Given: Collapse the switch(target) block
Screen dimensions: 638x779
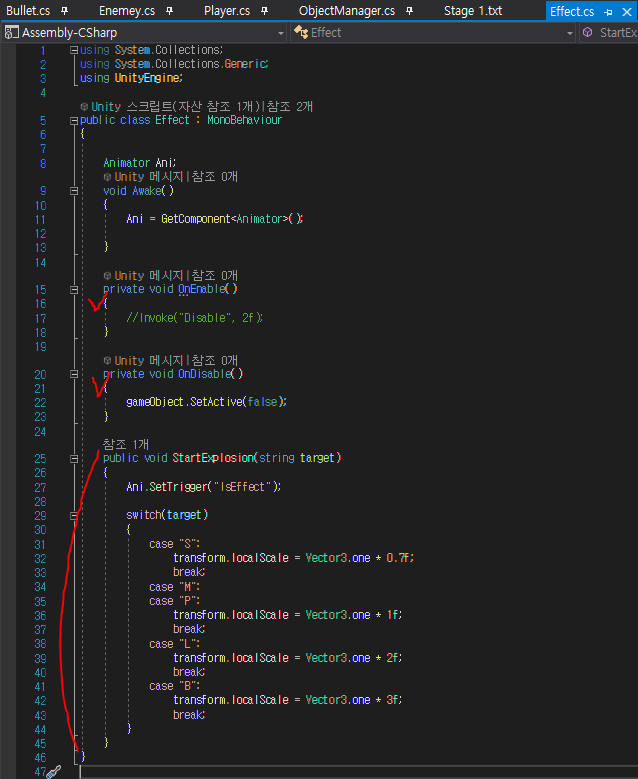Looking at the screenshot, I should [74, 516].
